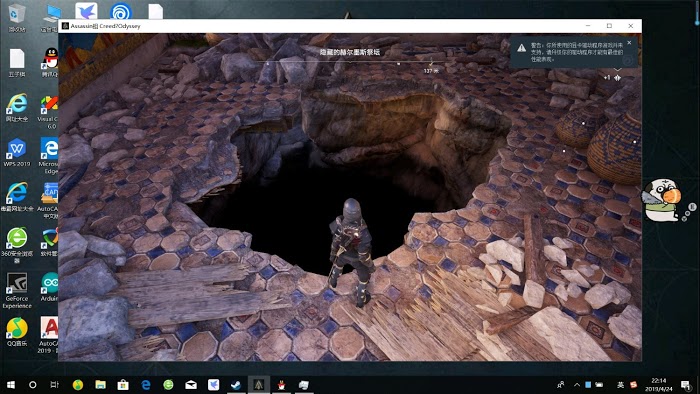This screenshot has width=700, height=394.
Task: Open the clock showing 22:14
Action: pos(658,385)
